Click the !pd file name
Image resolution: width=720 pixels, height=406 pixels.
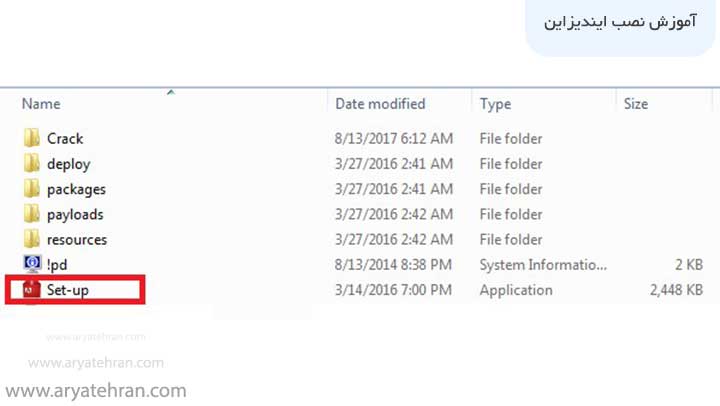[x=57, y=265]
